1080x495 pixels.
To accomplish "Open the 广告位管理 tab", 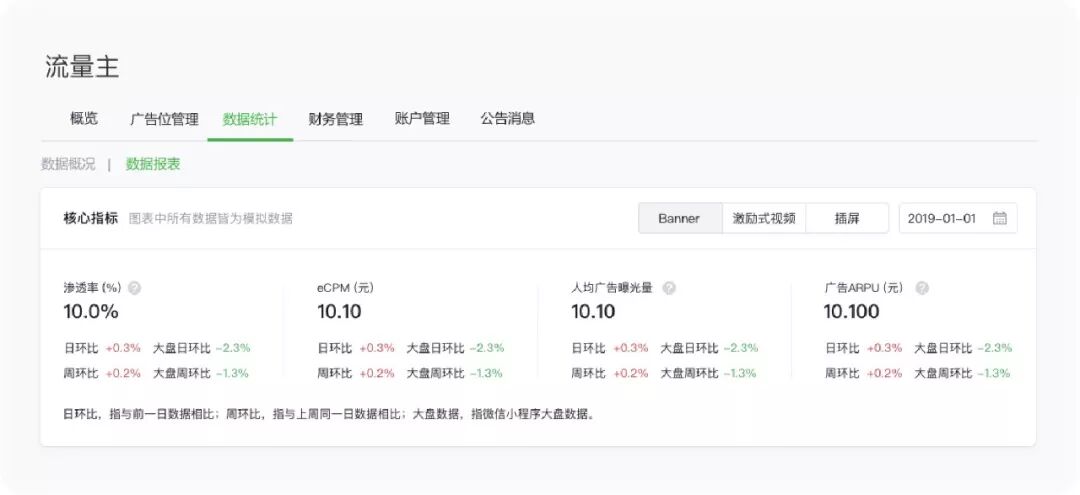I will 164,119.
